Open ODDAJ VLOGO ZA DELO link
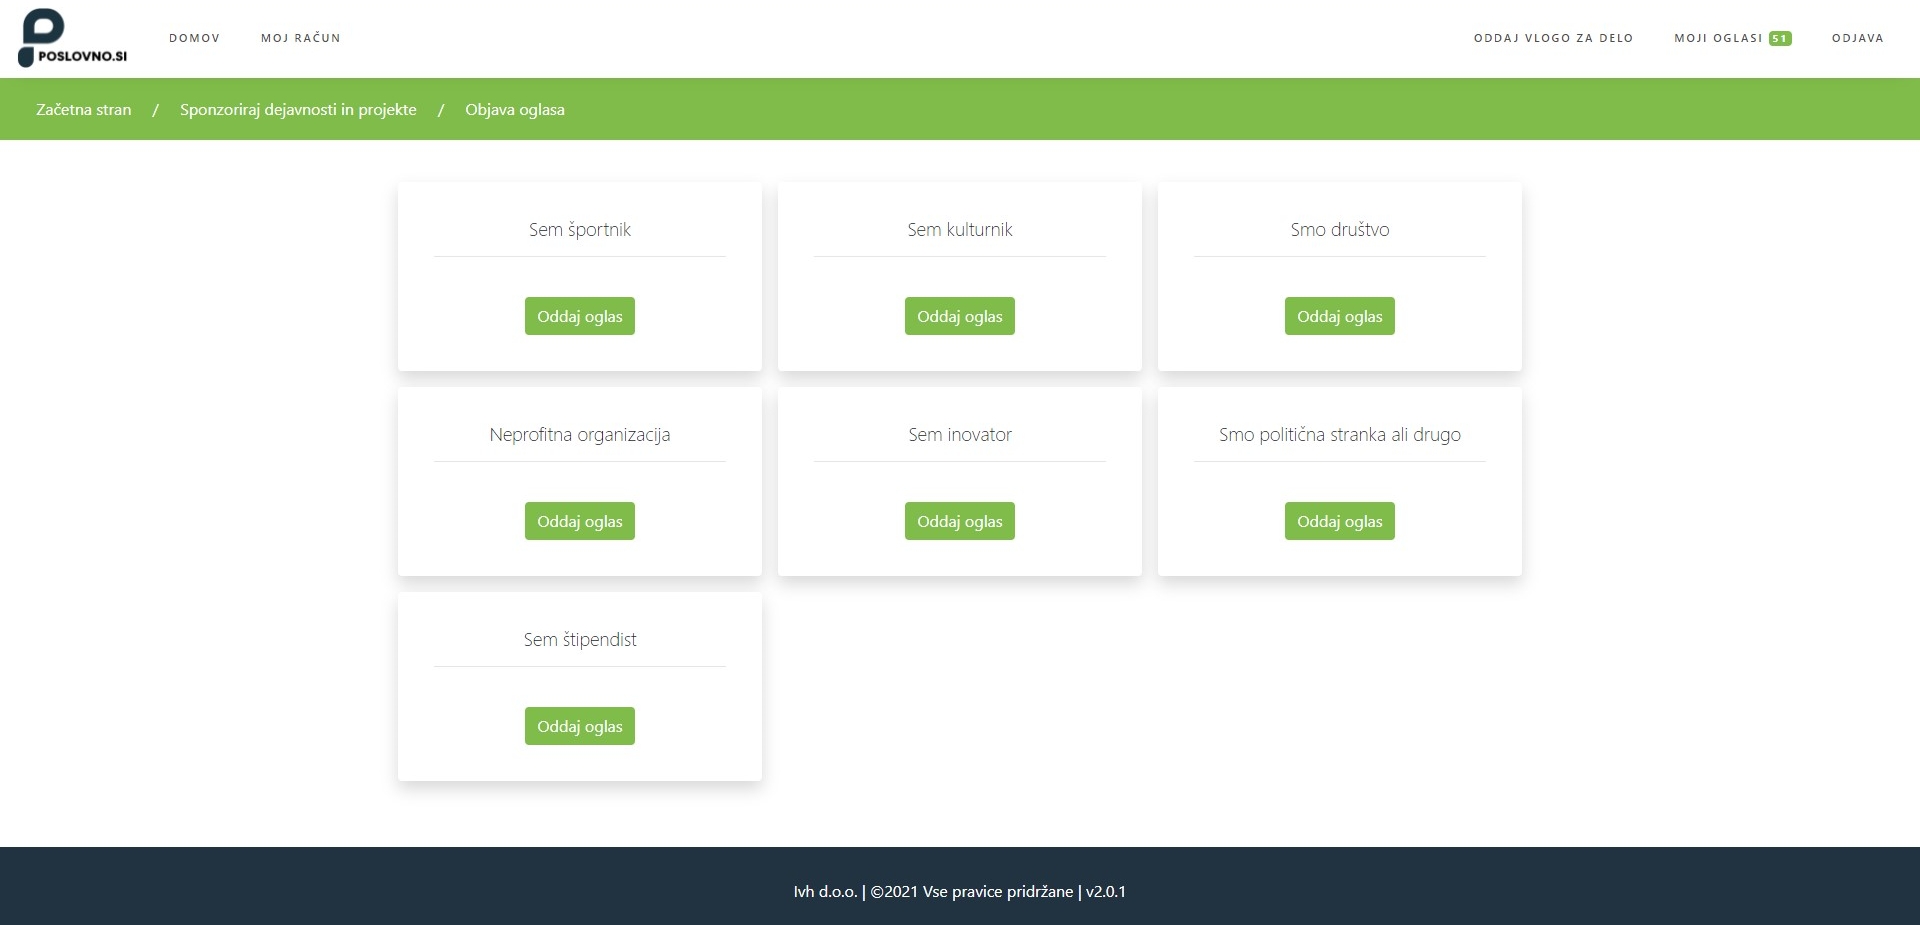Image resolution: width=1920 pixels, height=925 pixels. [x=1552, y=38]
